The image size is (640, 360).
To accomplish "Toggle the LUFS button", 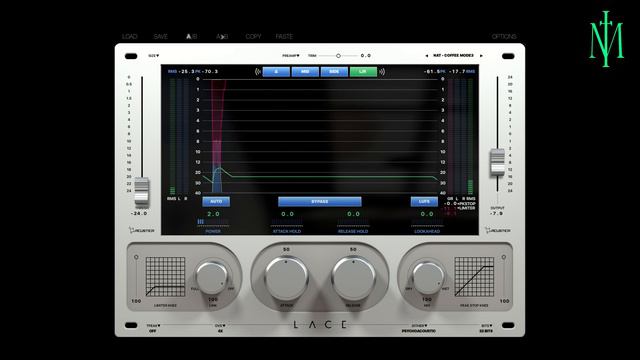I will coord(424,202).
